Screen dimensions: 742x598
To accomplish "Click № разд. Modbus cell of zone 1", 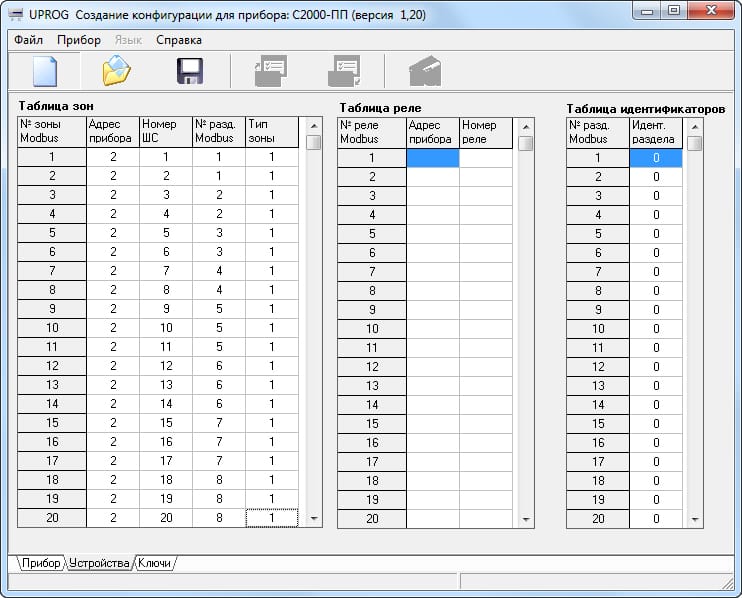I will (x=219, y=157).
